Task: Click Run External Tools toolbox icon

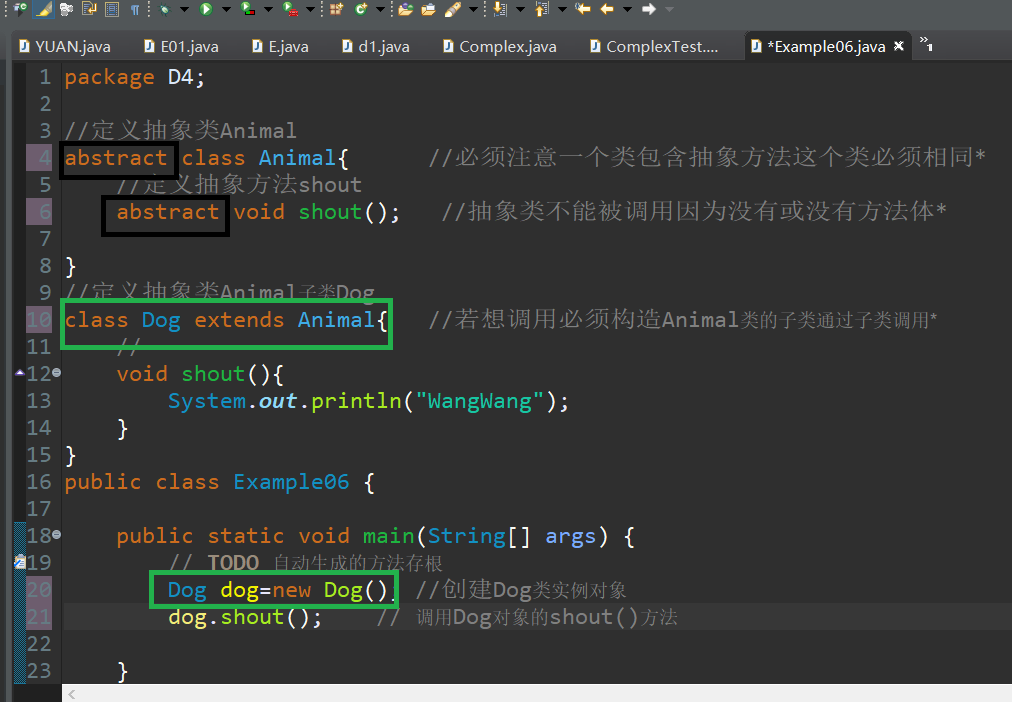Action: 290,9
